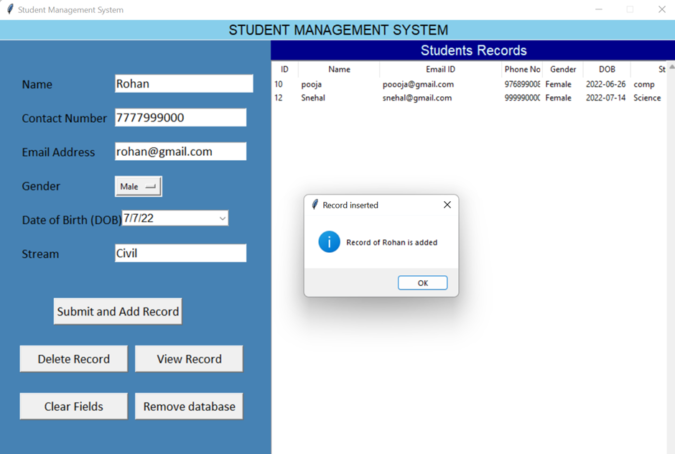Select the Phone No column header

point(522,69)
